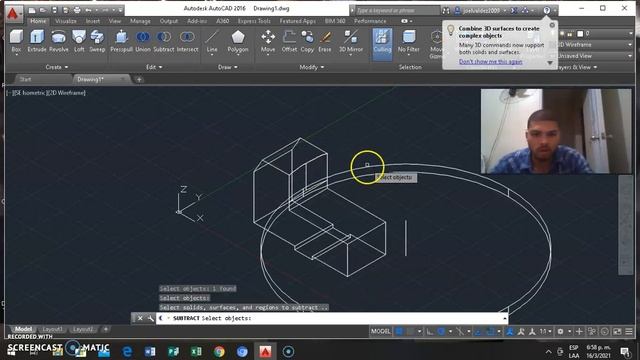The width and height of the screenshot is (640, 360).
Task: Click the Subtract solid command
Action: click(x=164, y=41)
